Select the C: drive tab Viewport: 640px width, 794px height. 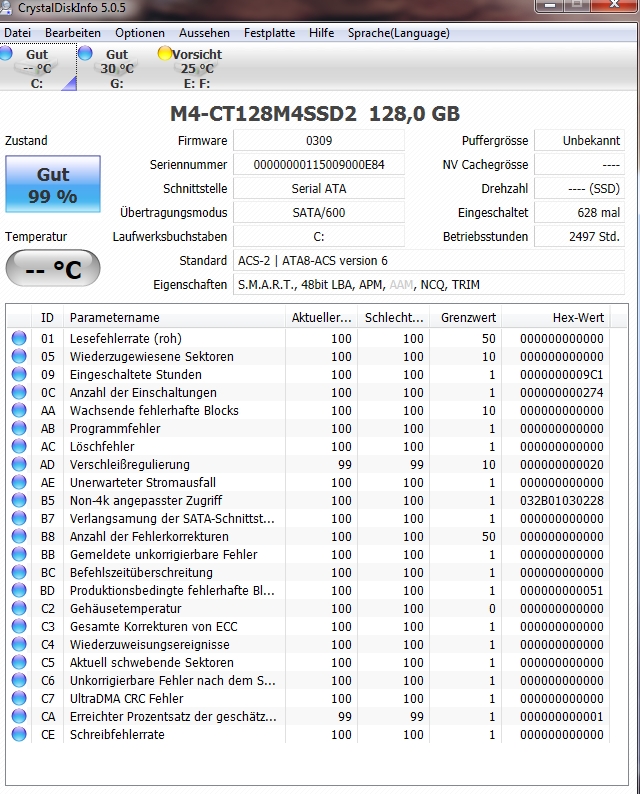37,68
